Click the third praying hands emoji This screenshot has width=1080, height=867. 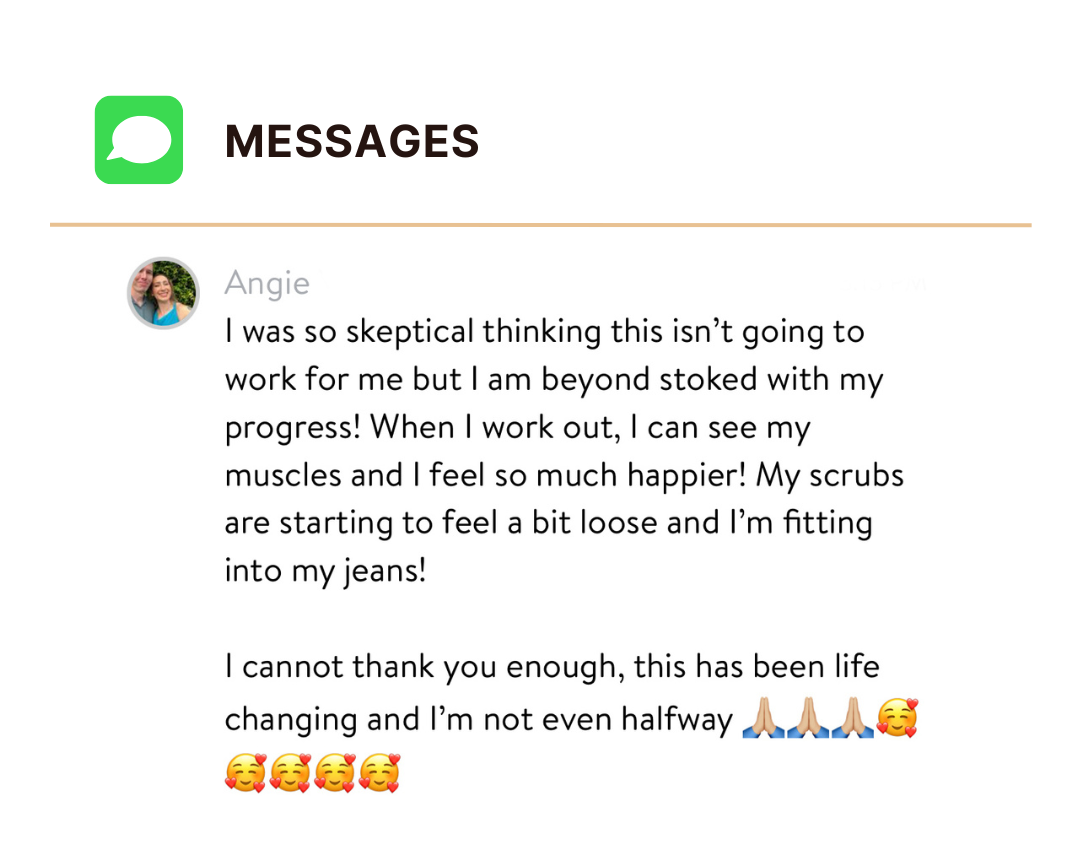tap(851, 719)
